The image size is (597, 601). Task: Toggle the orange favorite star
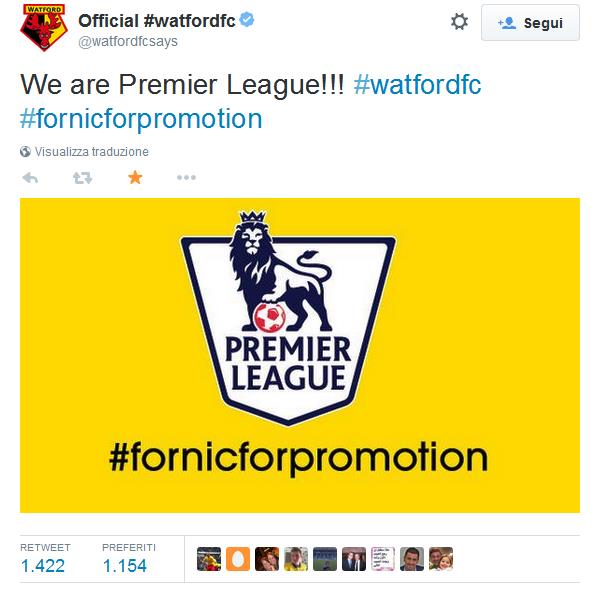[135, 177]
